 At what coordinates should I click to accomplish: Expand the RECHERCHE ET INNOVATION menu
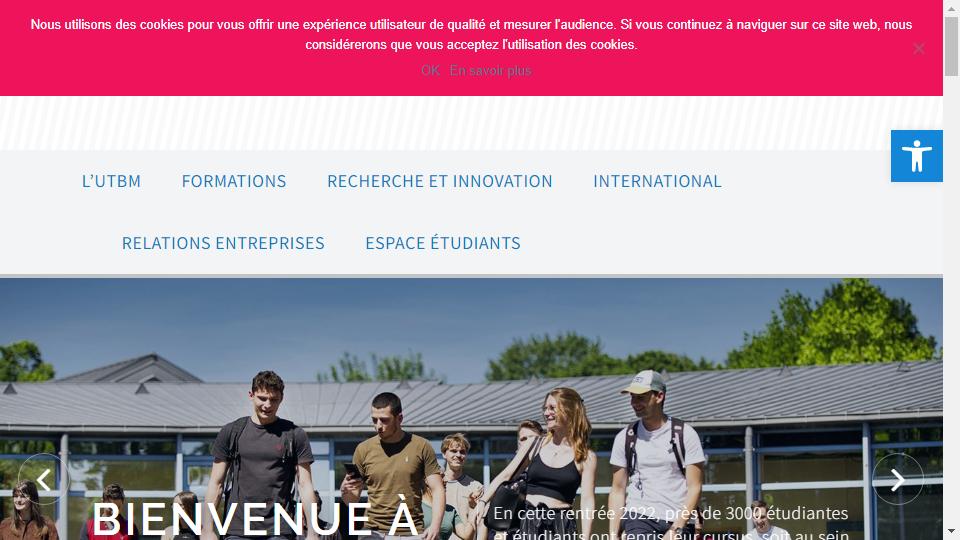[x=440, y=181]
